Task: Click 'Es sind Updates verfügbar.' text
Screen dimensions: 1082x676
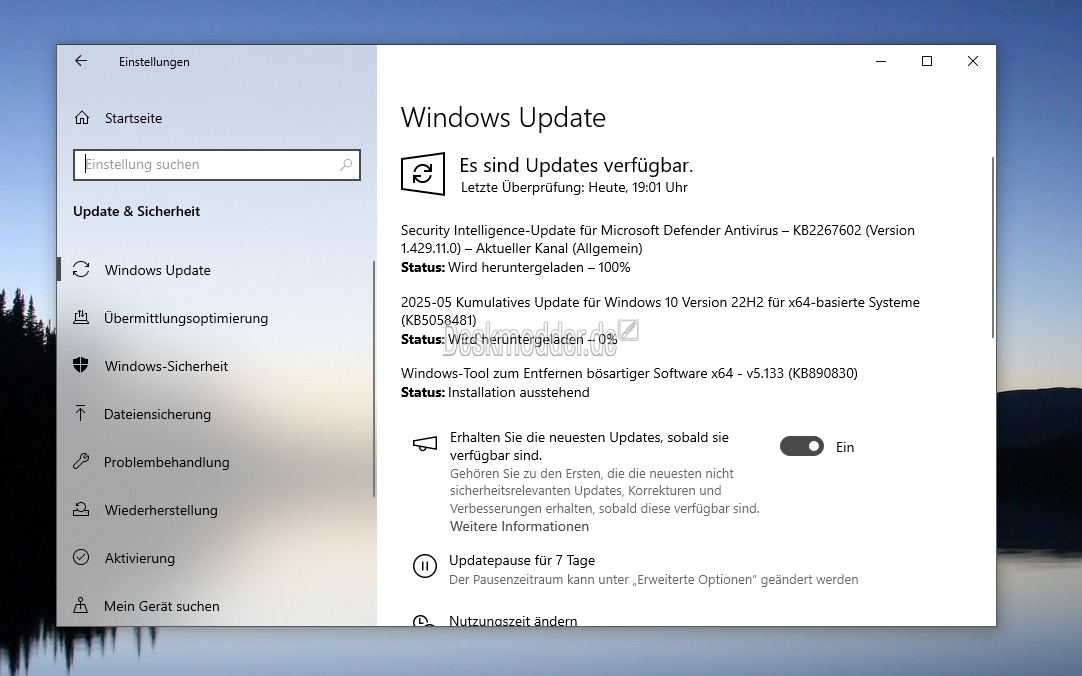Action: 576,166
